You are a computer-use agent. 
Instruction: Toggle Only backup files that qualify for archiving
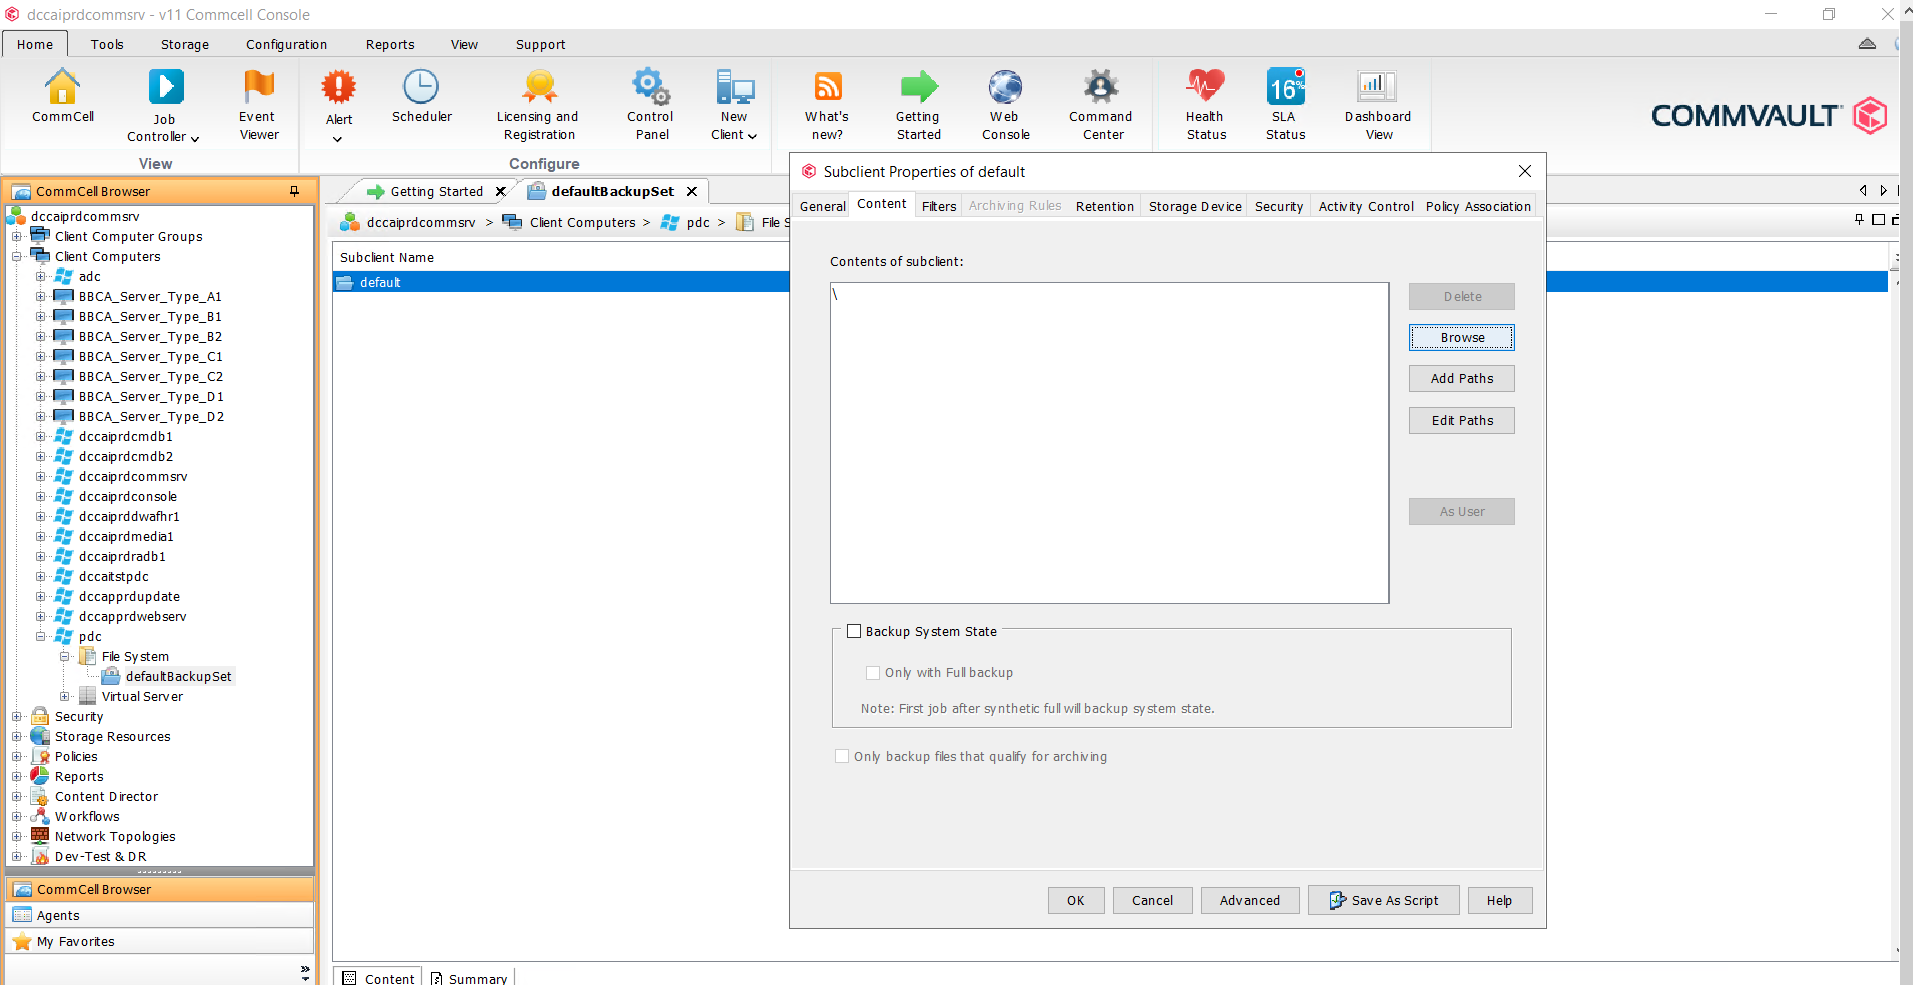tap(842, 757)
